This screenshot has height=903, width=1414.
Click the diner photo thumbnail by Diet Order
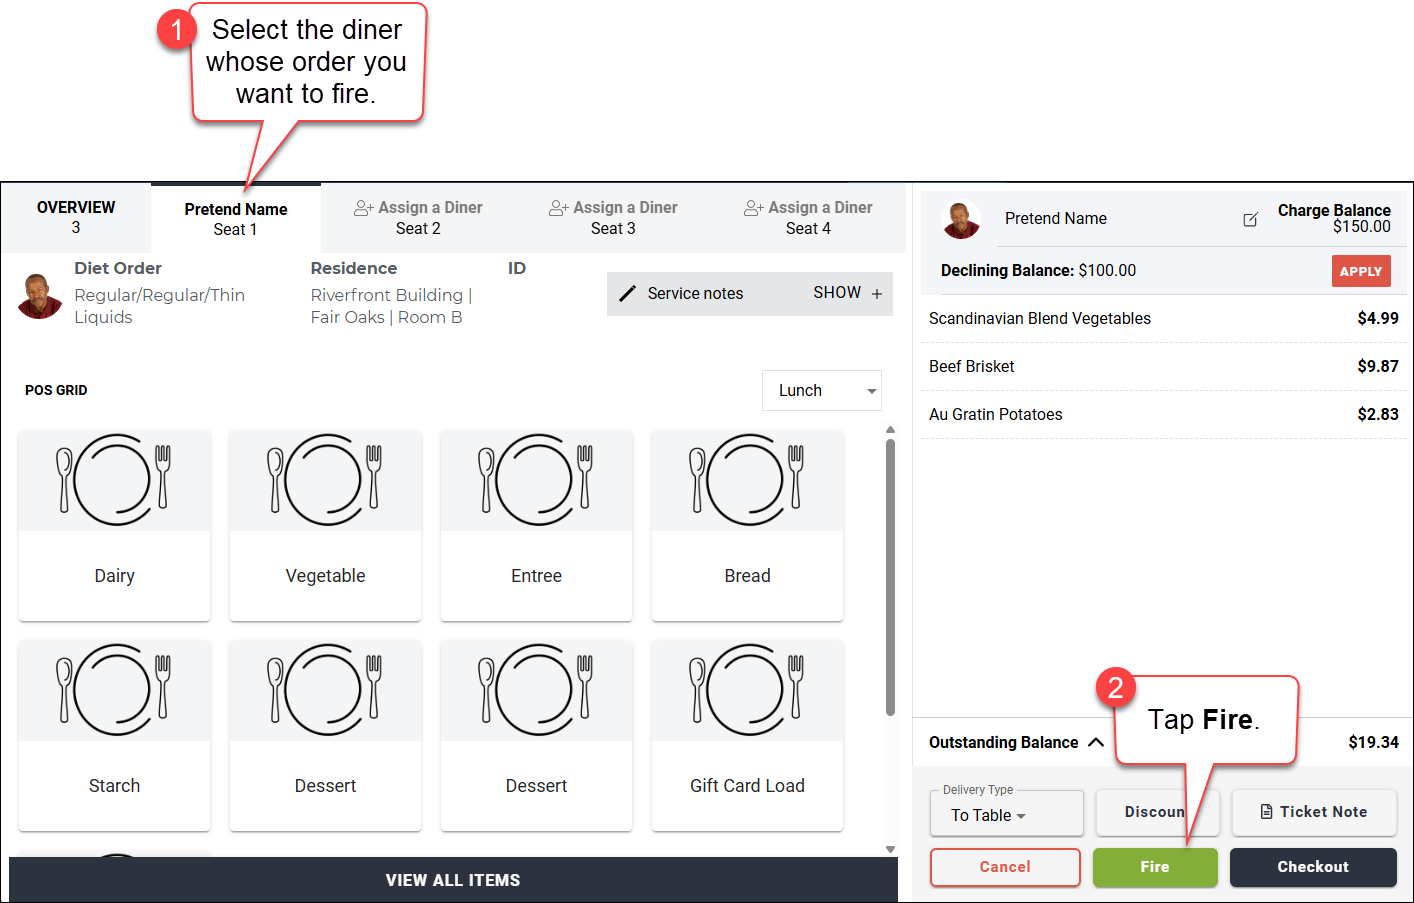[40, 296]
